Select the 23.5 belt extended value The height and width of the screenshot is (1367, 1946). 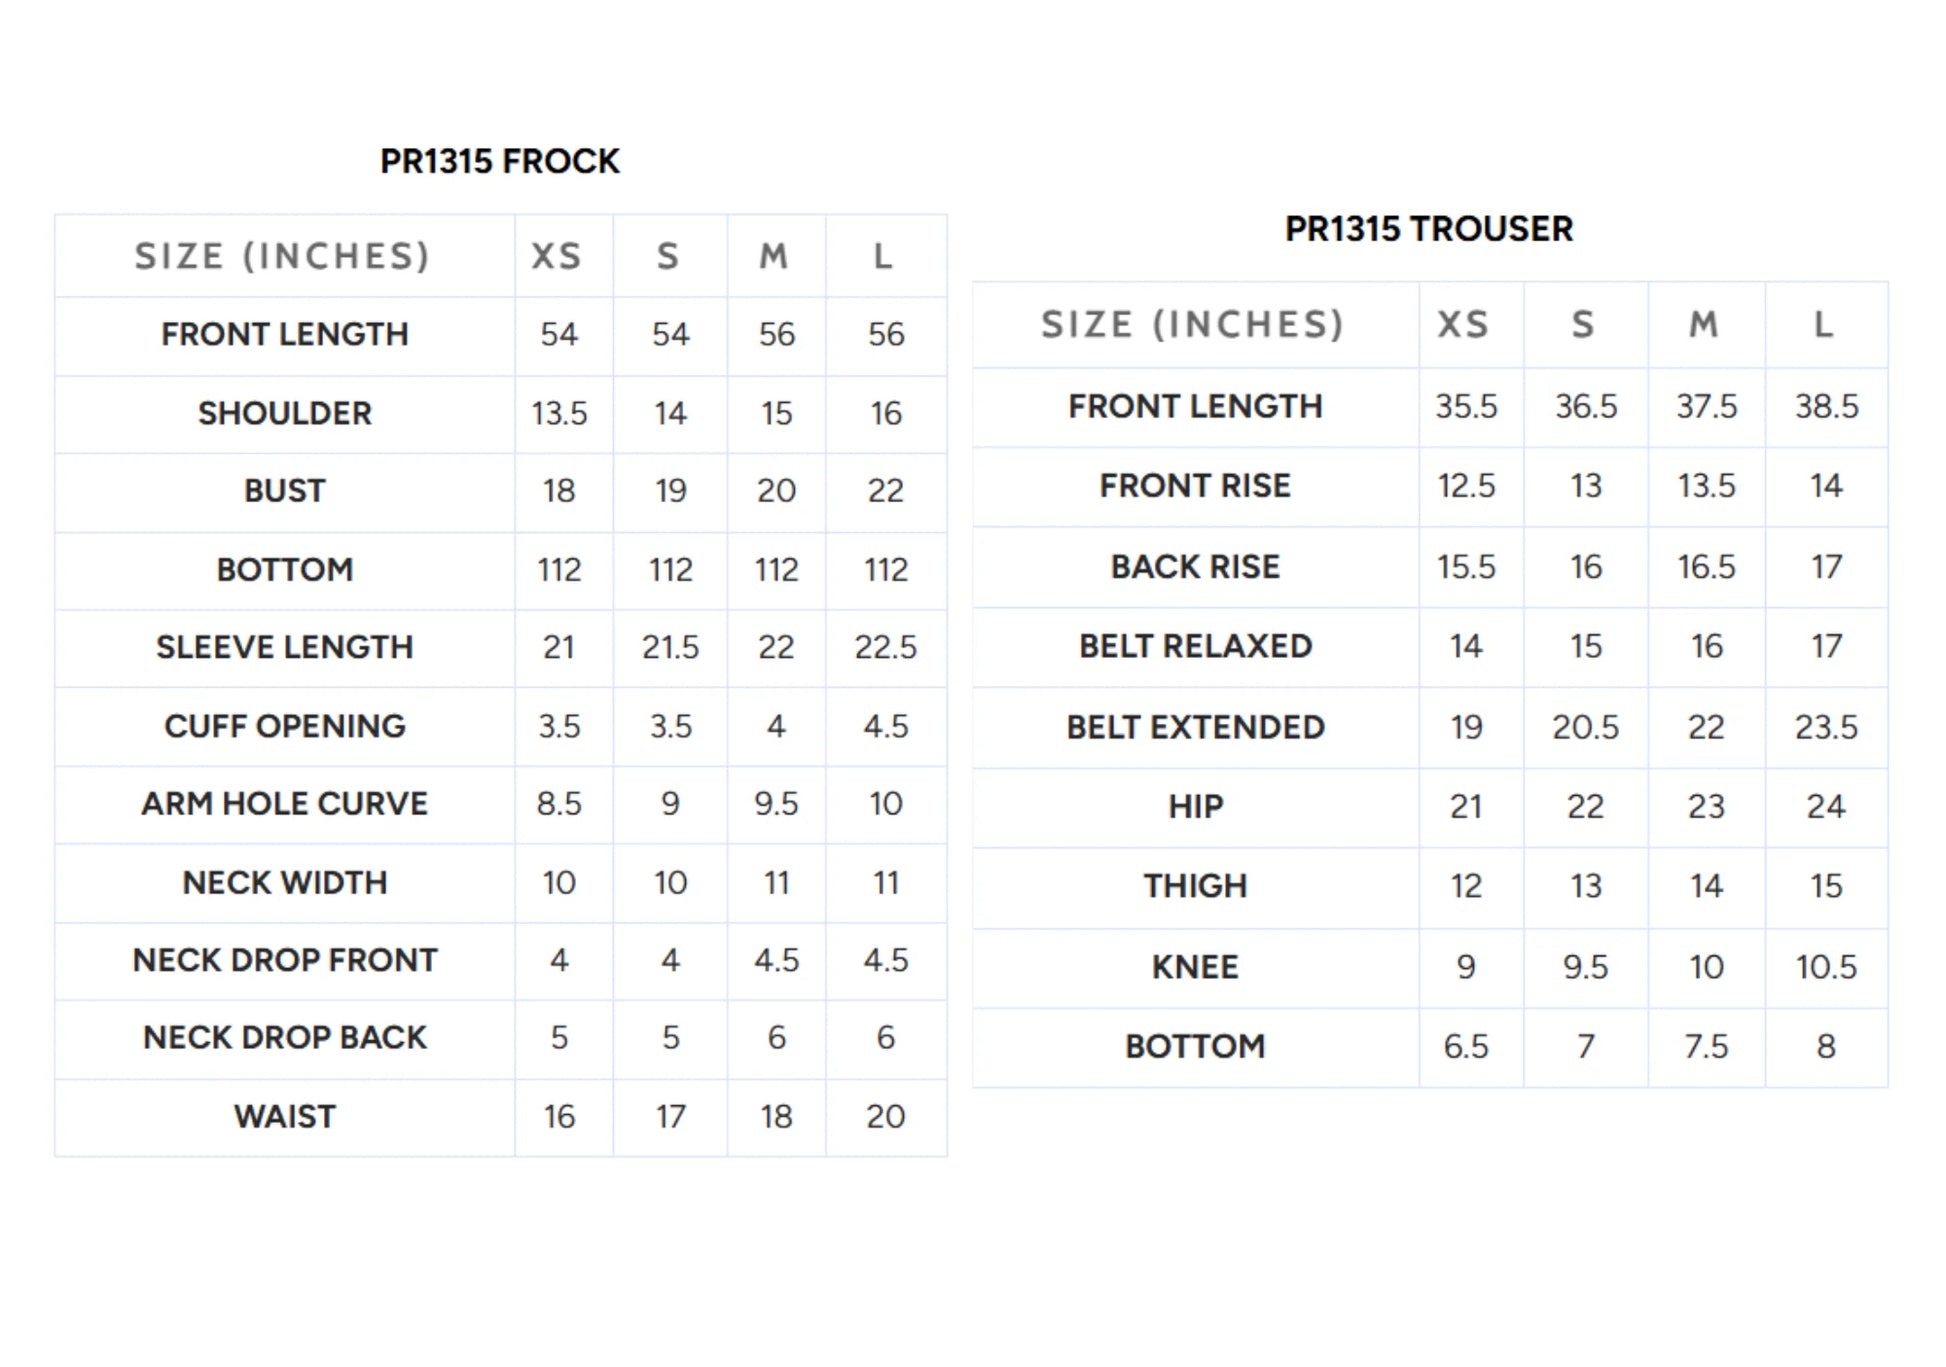1826,727
